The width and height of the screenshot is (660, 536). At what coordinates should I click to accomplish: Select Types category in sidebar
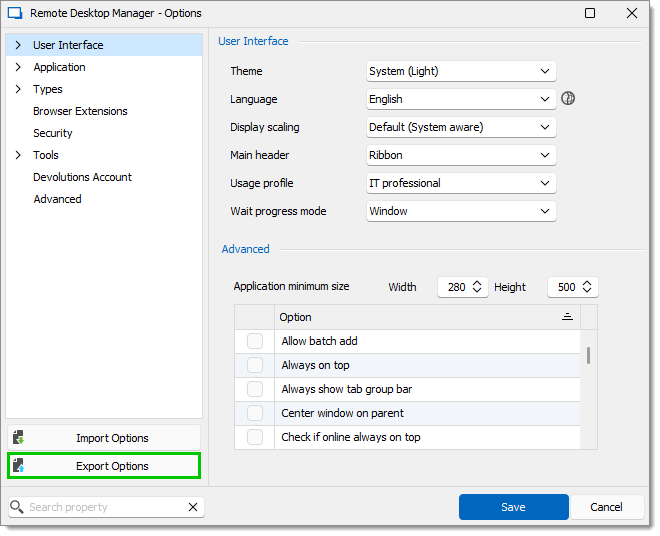[x=48, y=89]
